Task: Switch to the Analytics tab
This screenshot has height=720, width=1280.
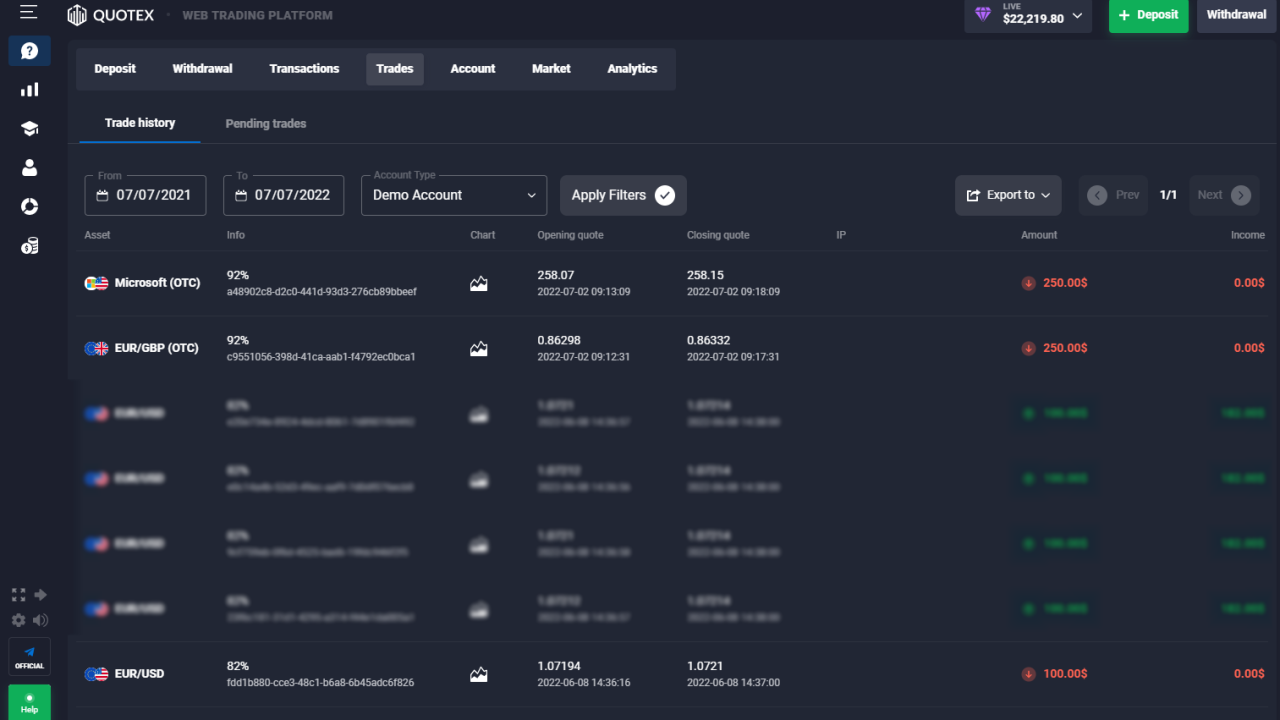Action: pos(632,69)
